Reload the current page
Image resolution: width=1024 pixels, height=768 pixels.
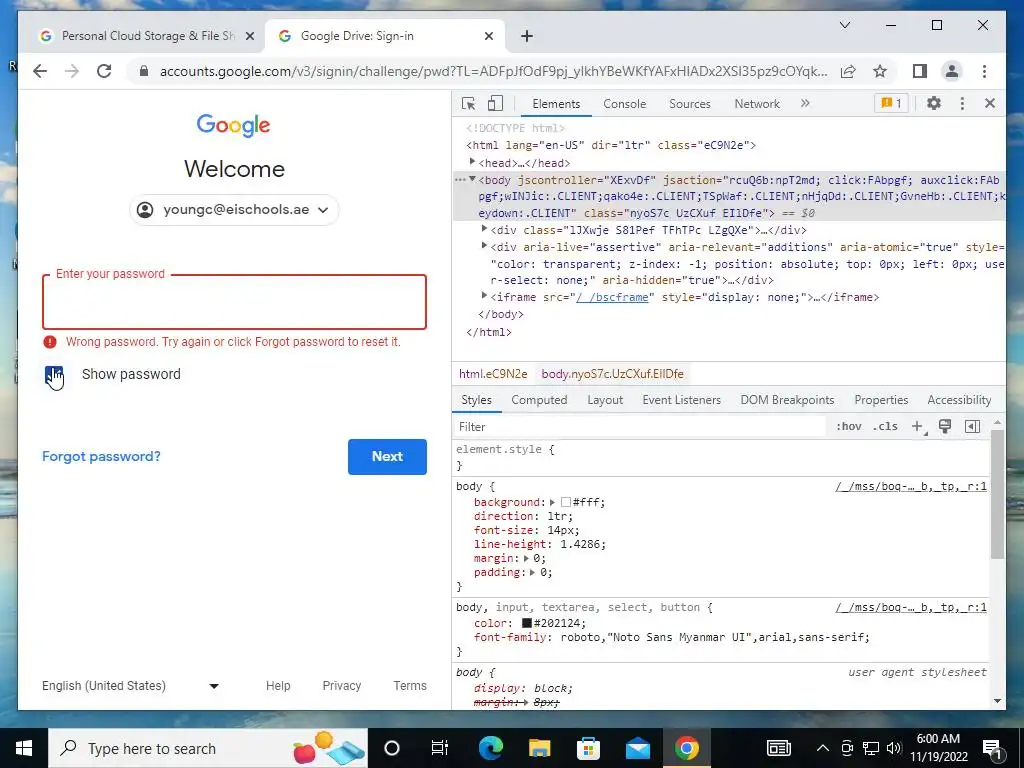point(104,71)
